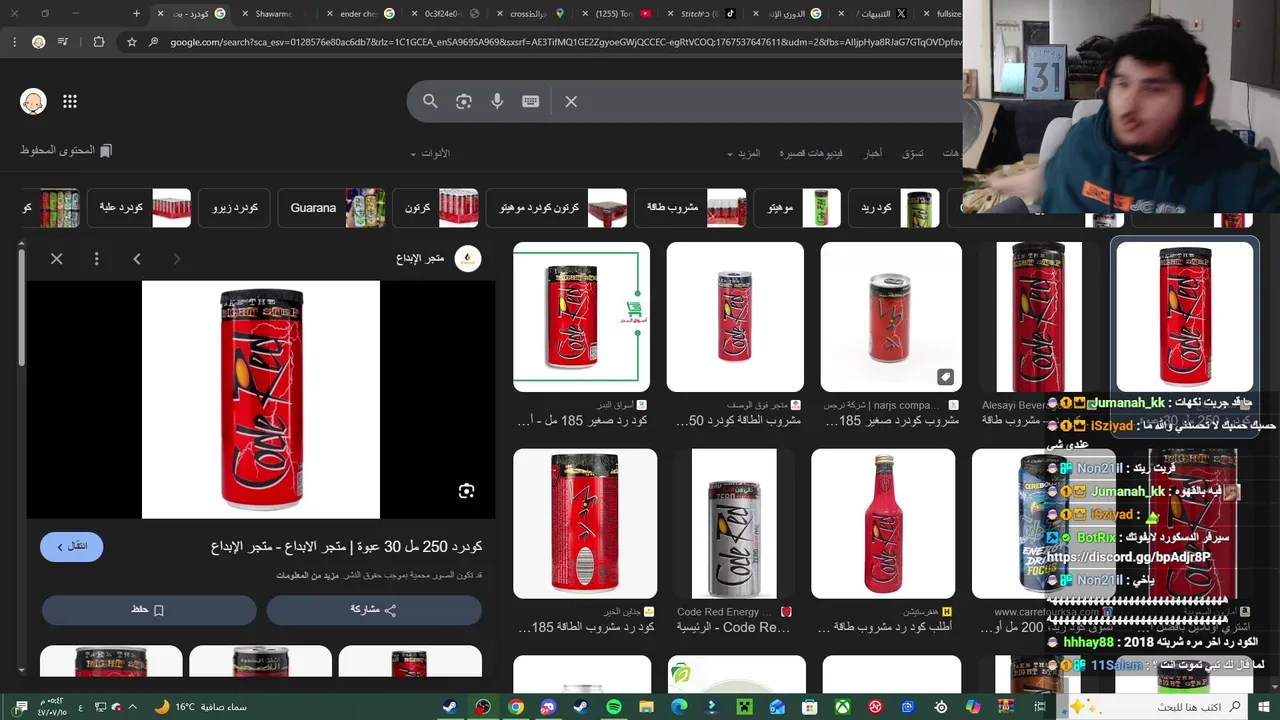Click the discord.gg link in chat overlay
The width and height of the screenshot is (1280, 720).
[x=1128, y=557]
